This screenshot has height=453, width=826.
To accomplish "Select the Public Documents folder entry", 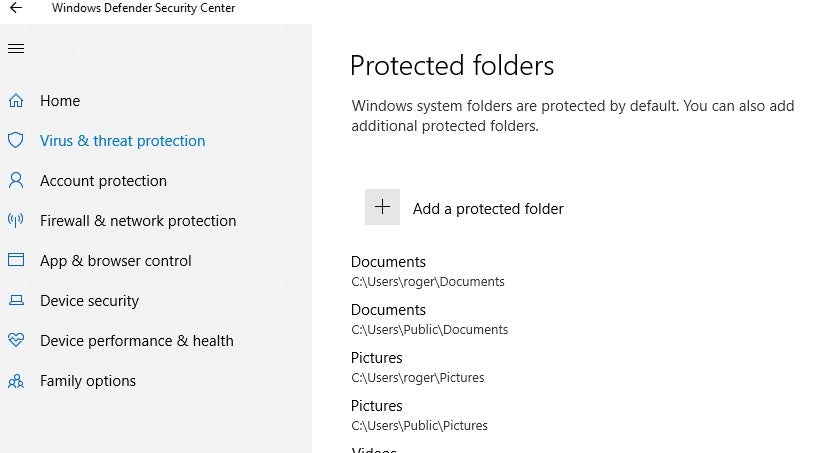I will point(429,319).
